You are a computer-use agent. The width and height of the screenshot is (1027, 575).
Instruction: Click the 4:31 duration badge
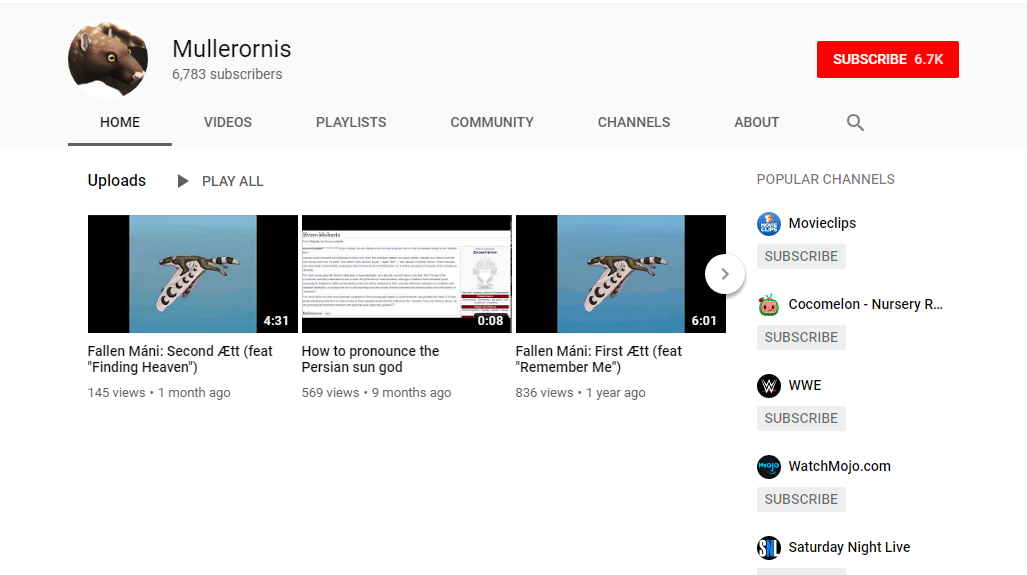(x=276, y=321)
